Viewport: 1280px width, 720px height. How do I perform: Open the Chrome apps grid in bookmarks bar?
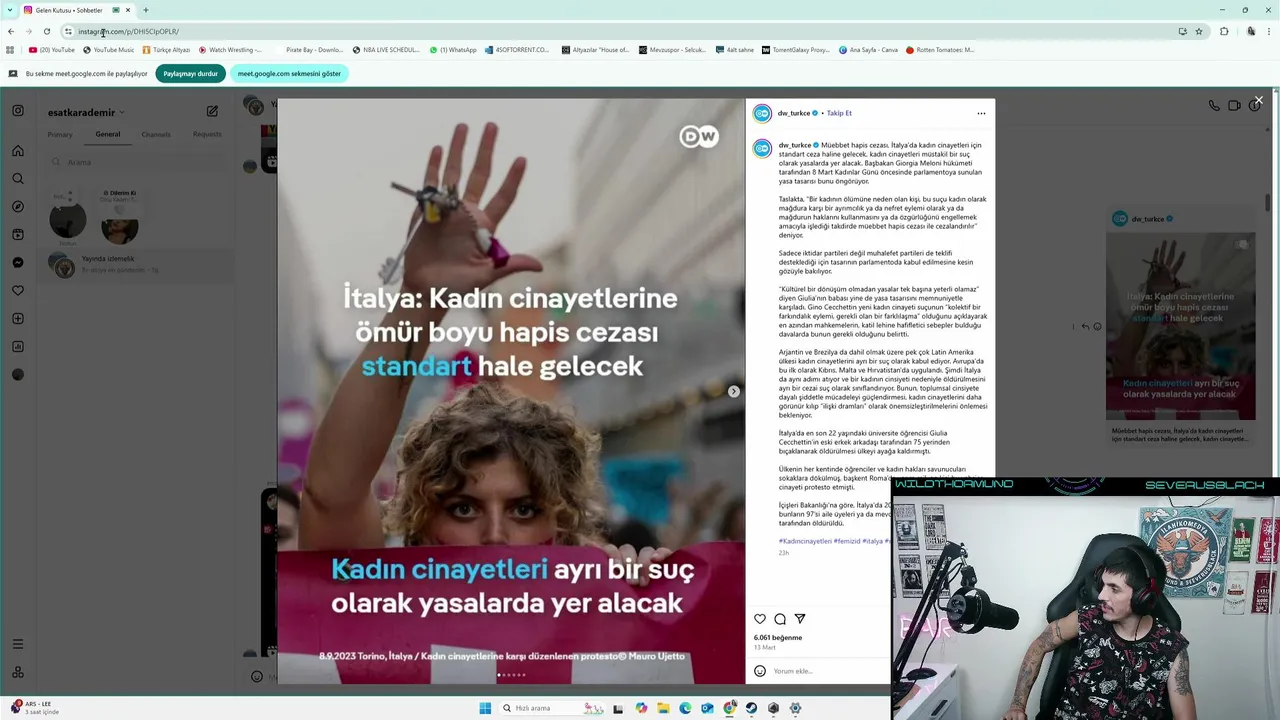tap(10, 49)
